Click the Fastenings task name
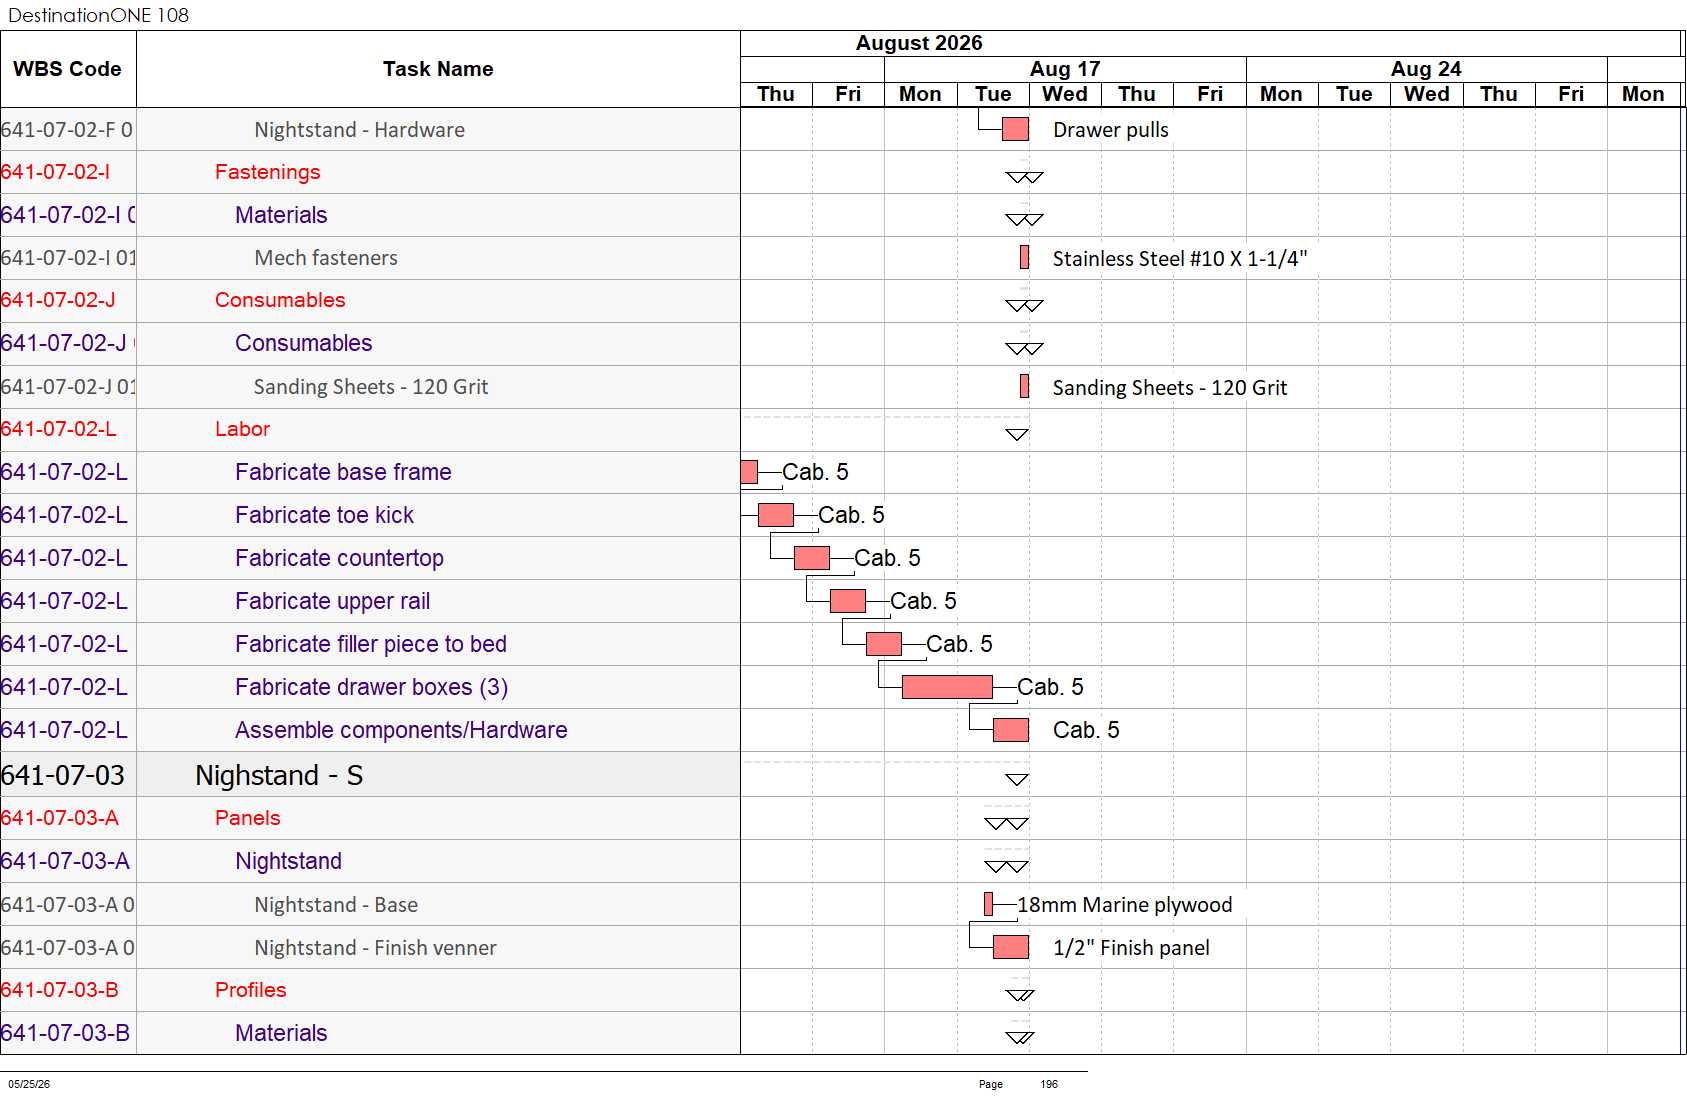1687x1097 pixels. click(x=267, y=172)
